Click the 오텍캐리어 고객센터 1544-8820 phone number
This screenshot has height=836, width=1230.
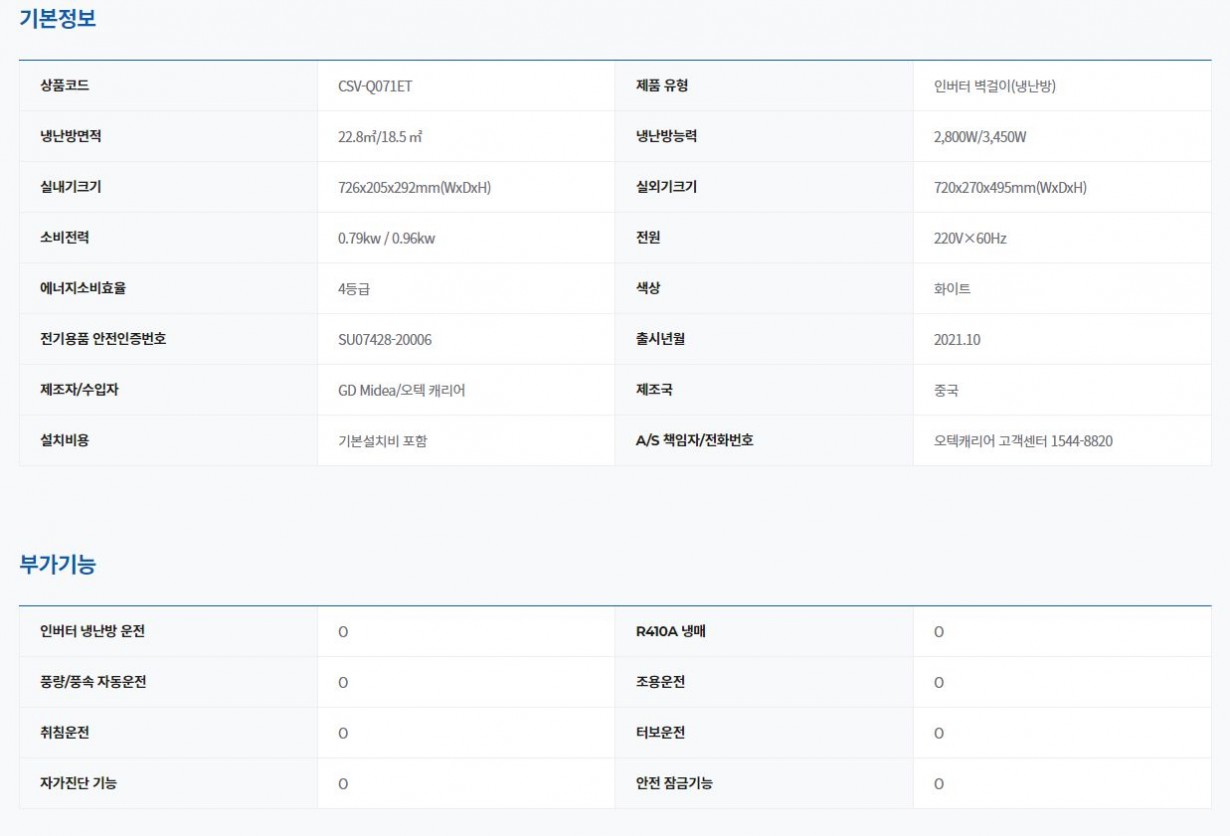pos(1022,441)
